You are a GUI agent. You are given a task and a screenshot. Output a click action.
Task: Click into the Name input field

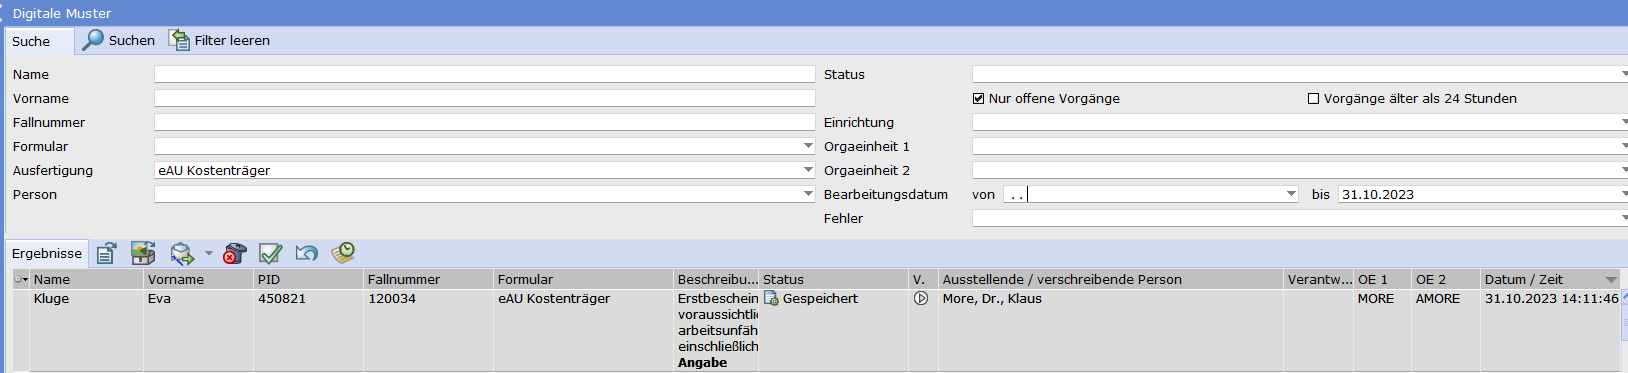pyautogui.click(x=485, y=74)
